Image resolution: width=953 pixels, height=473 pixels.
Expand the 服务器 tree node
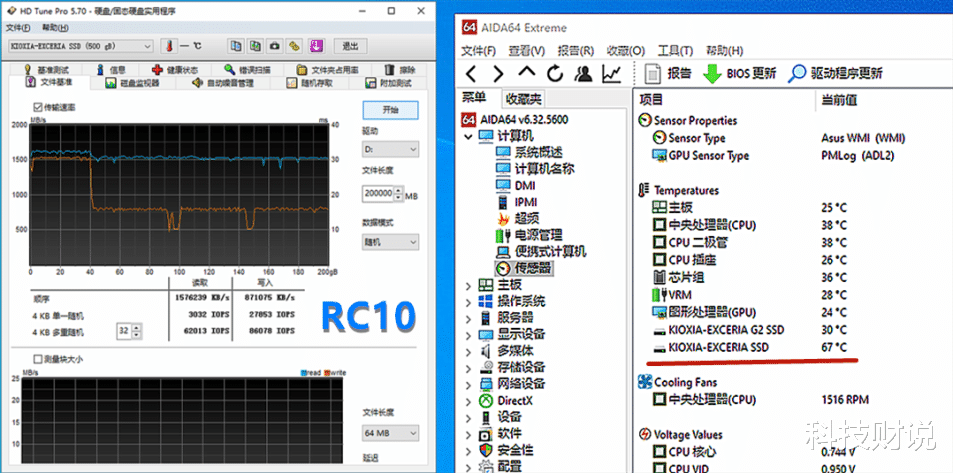468,318
